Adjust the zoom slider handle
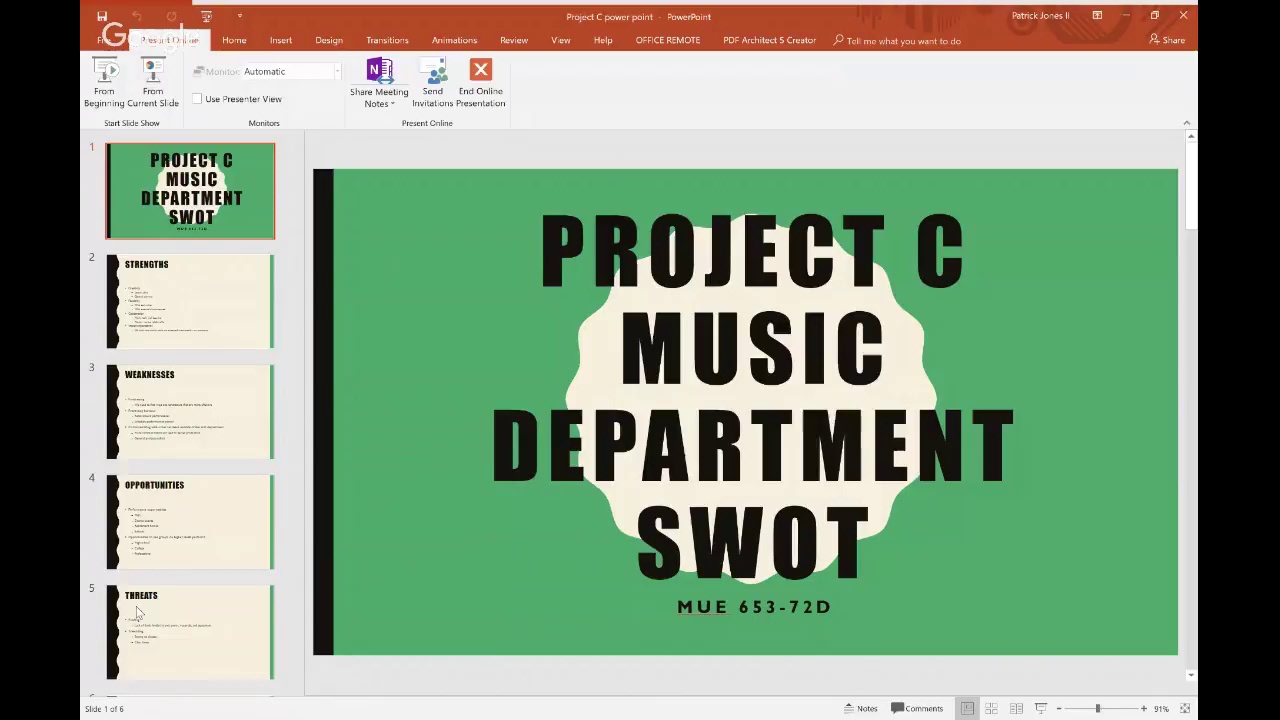1280x720 pixels. [x=1097, y=708]
